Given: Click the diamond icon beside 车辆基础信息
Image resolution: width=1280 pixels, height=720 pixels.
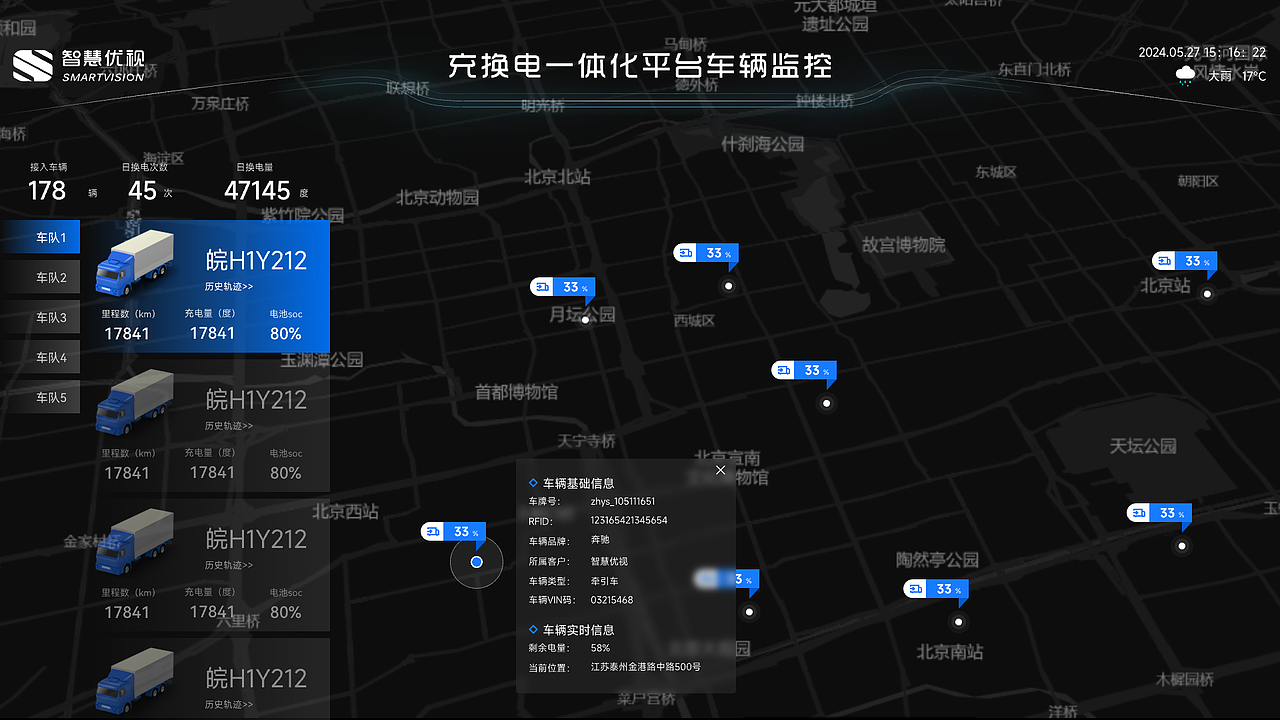Looking at the screenshot, I should point(533,482).
